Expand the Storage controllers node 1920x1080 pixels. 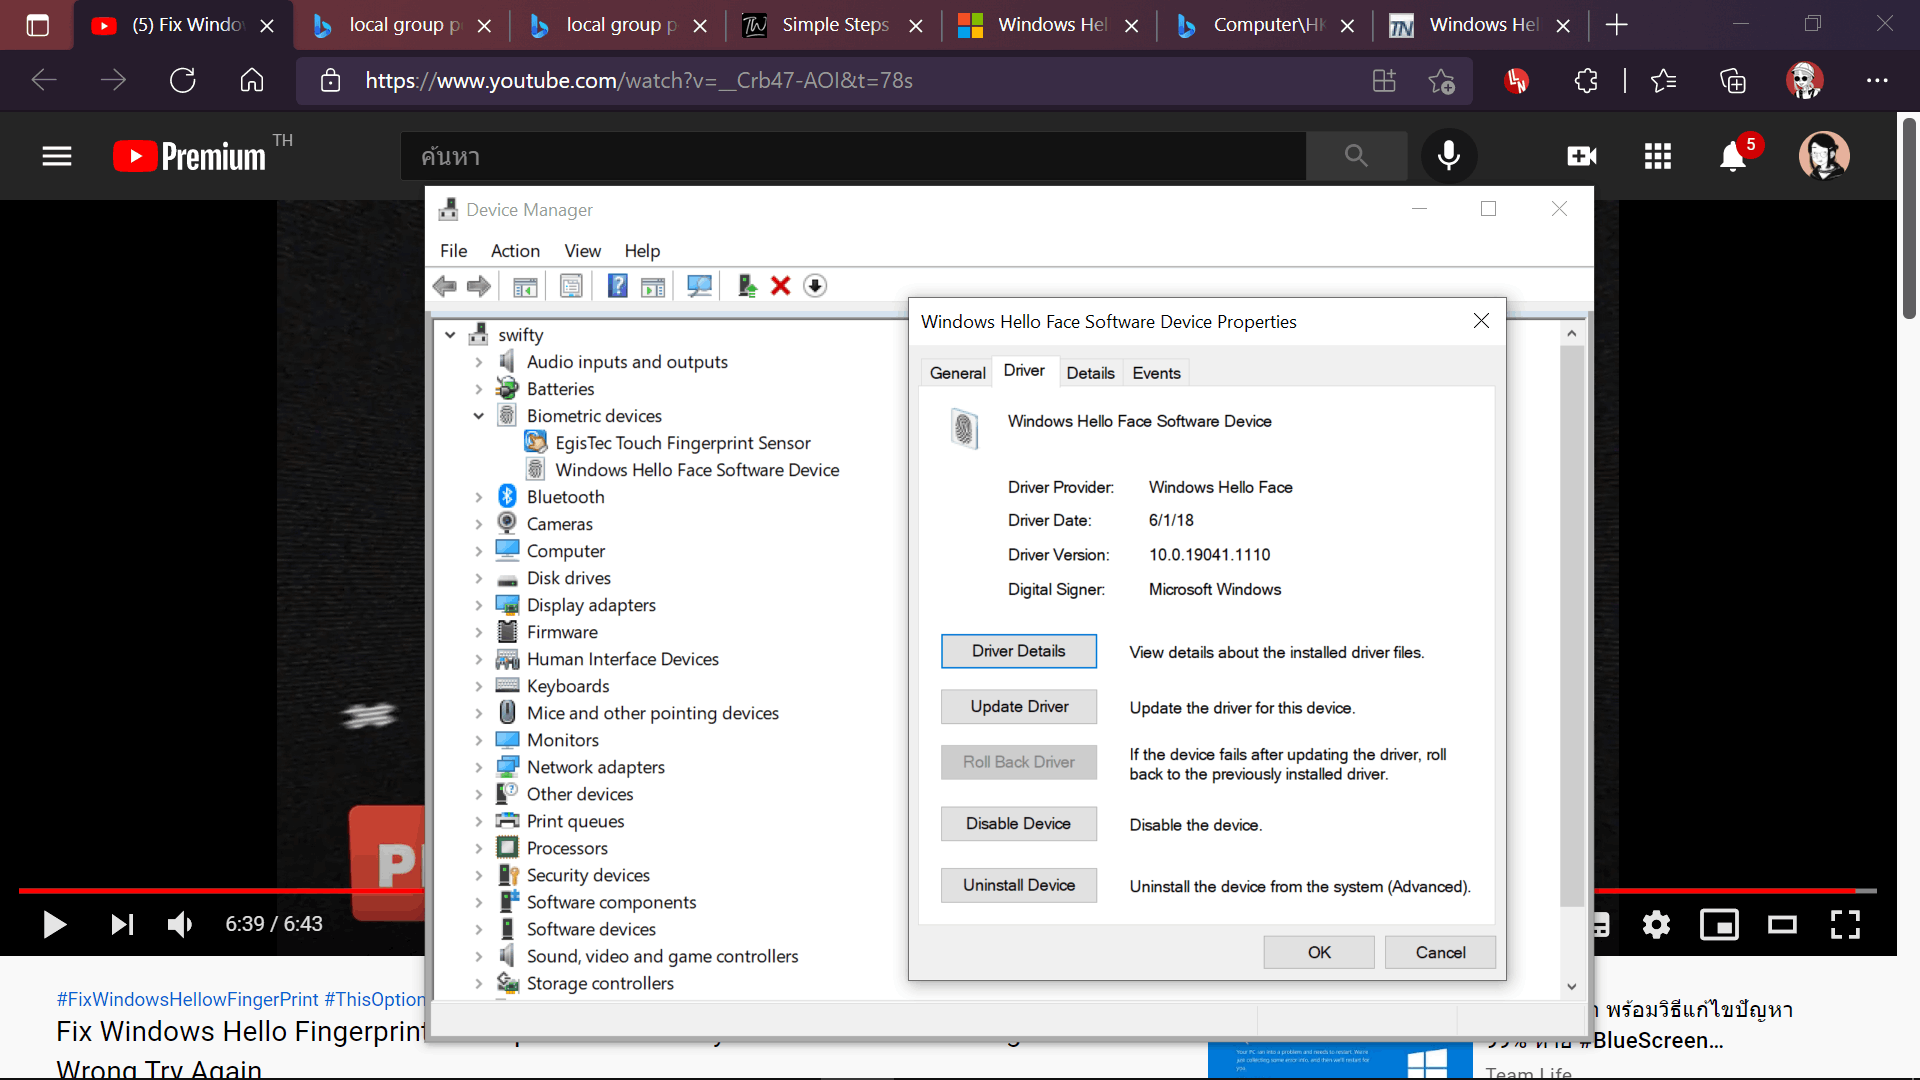(x=478, y=983)
